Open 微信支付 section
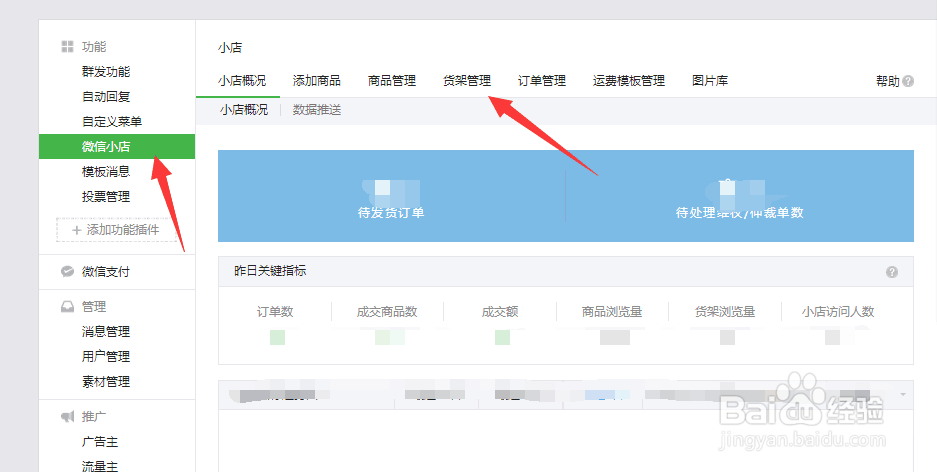937x472 pixels. click(x=106, y=272)
